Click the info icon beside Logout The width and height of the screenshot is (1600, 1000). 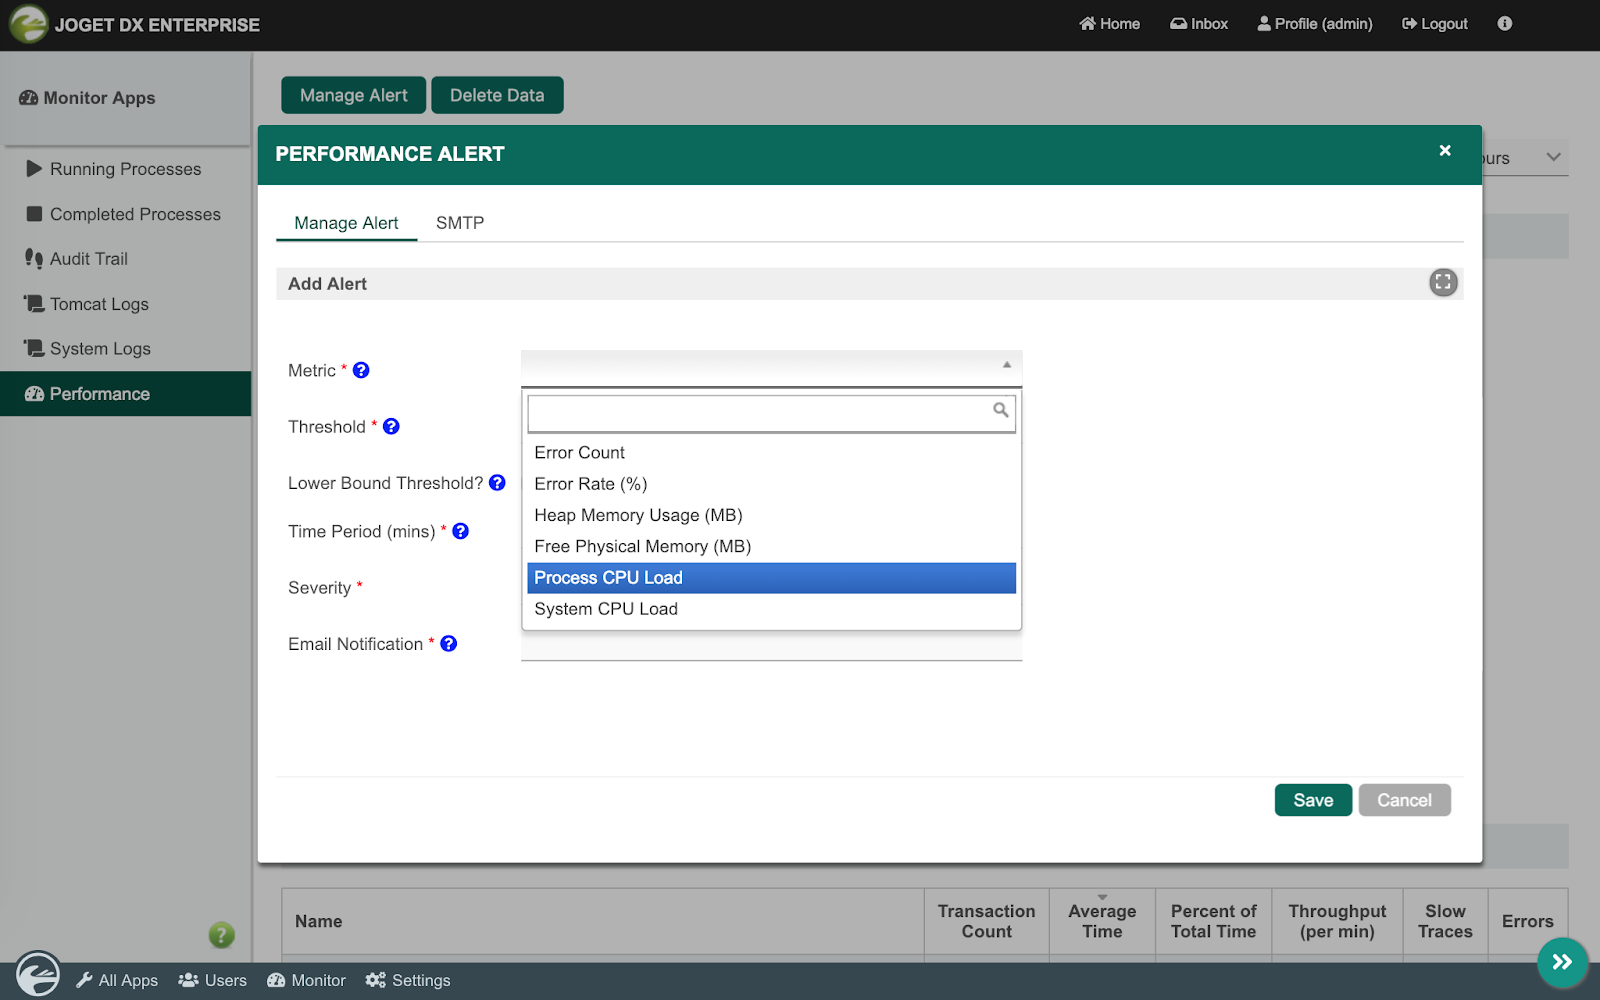(1505, 23)
